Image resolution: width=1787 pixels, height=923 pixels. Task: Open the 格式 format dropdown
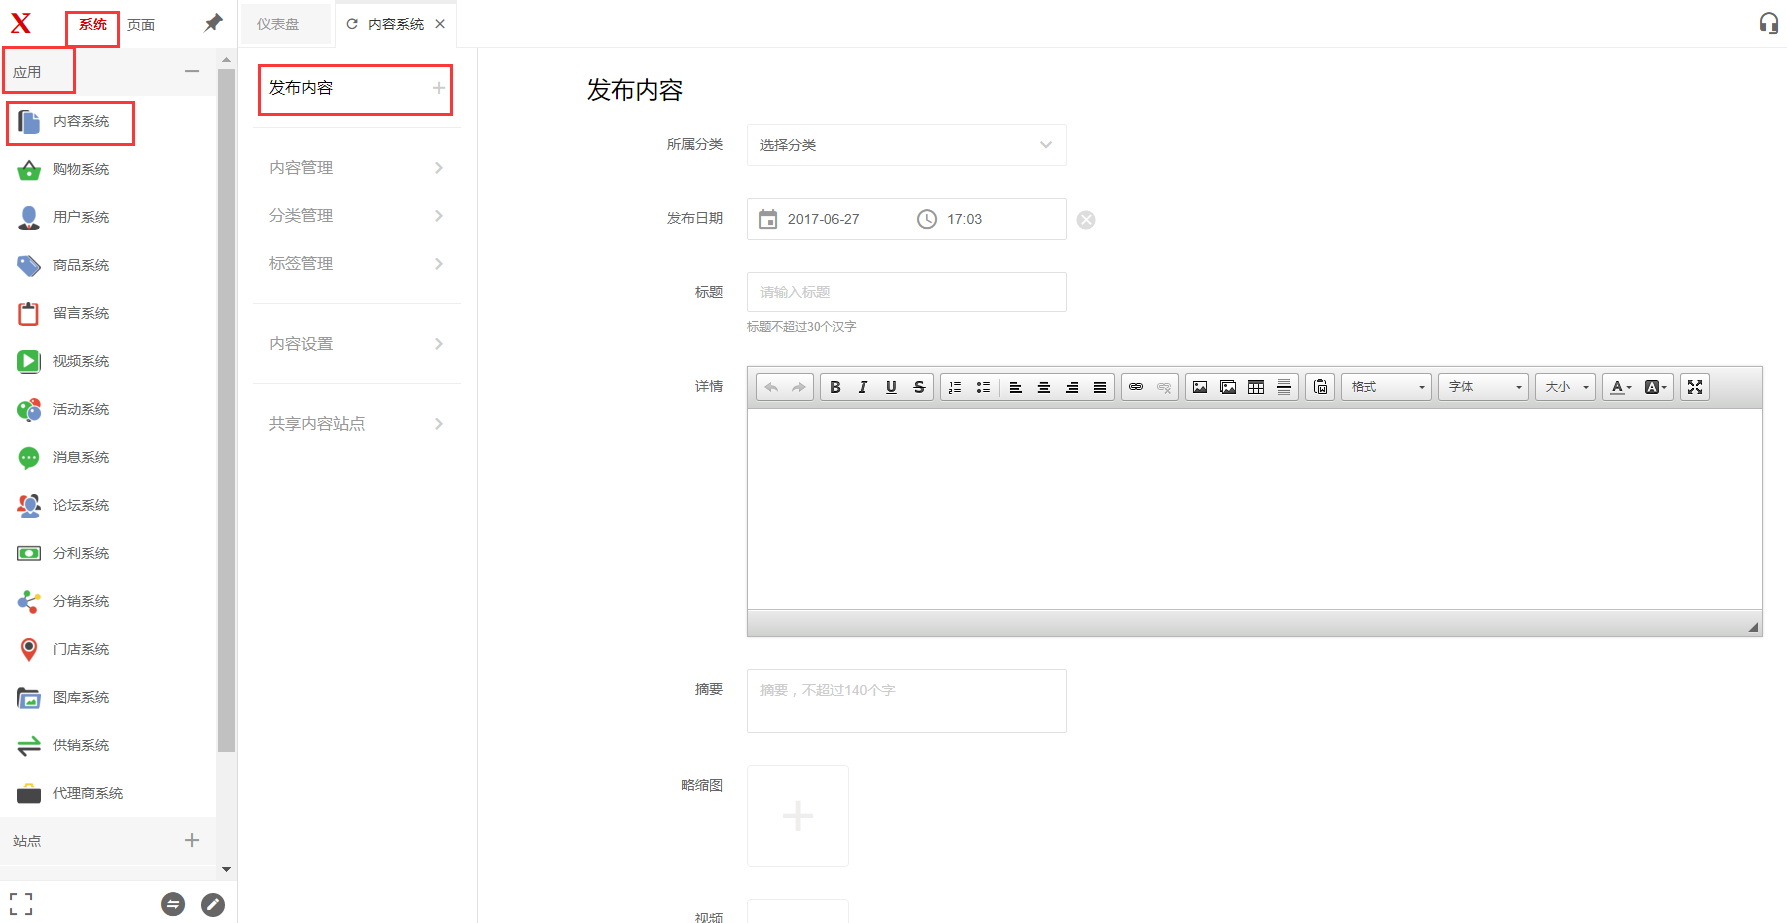click(x=1386, y=387)
